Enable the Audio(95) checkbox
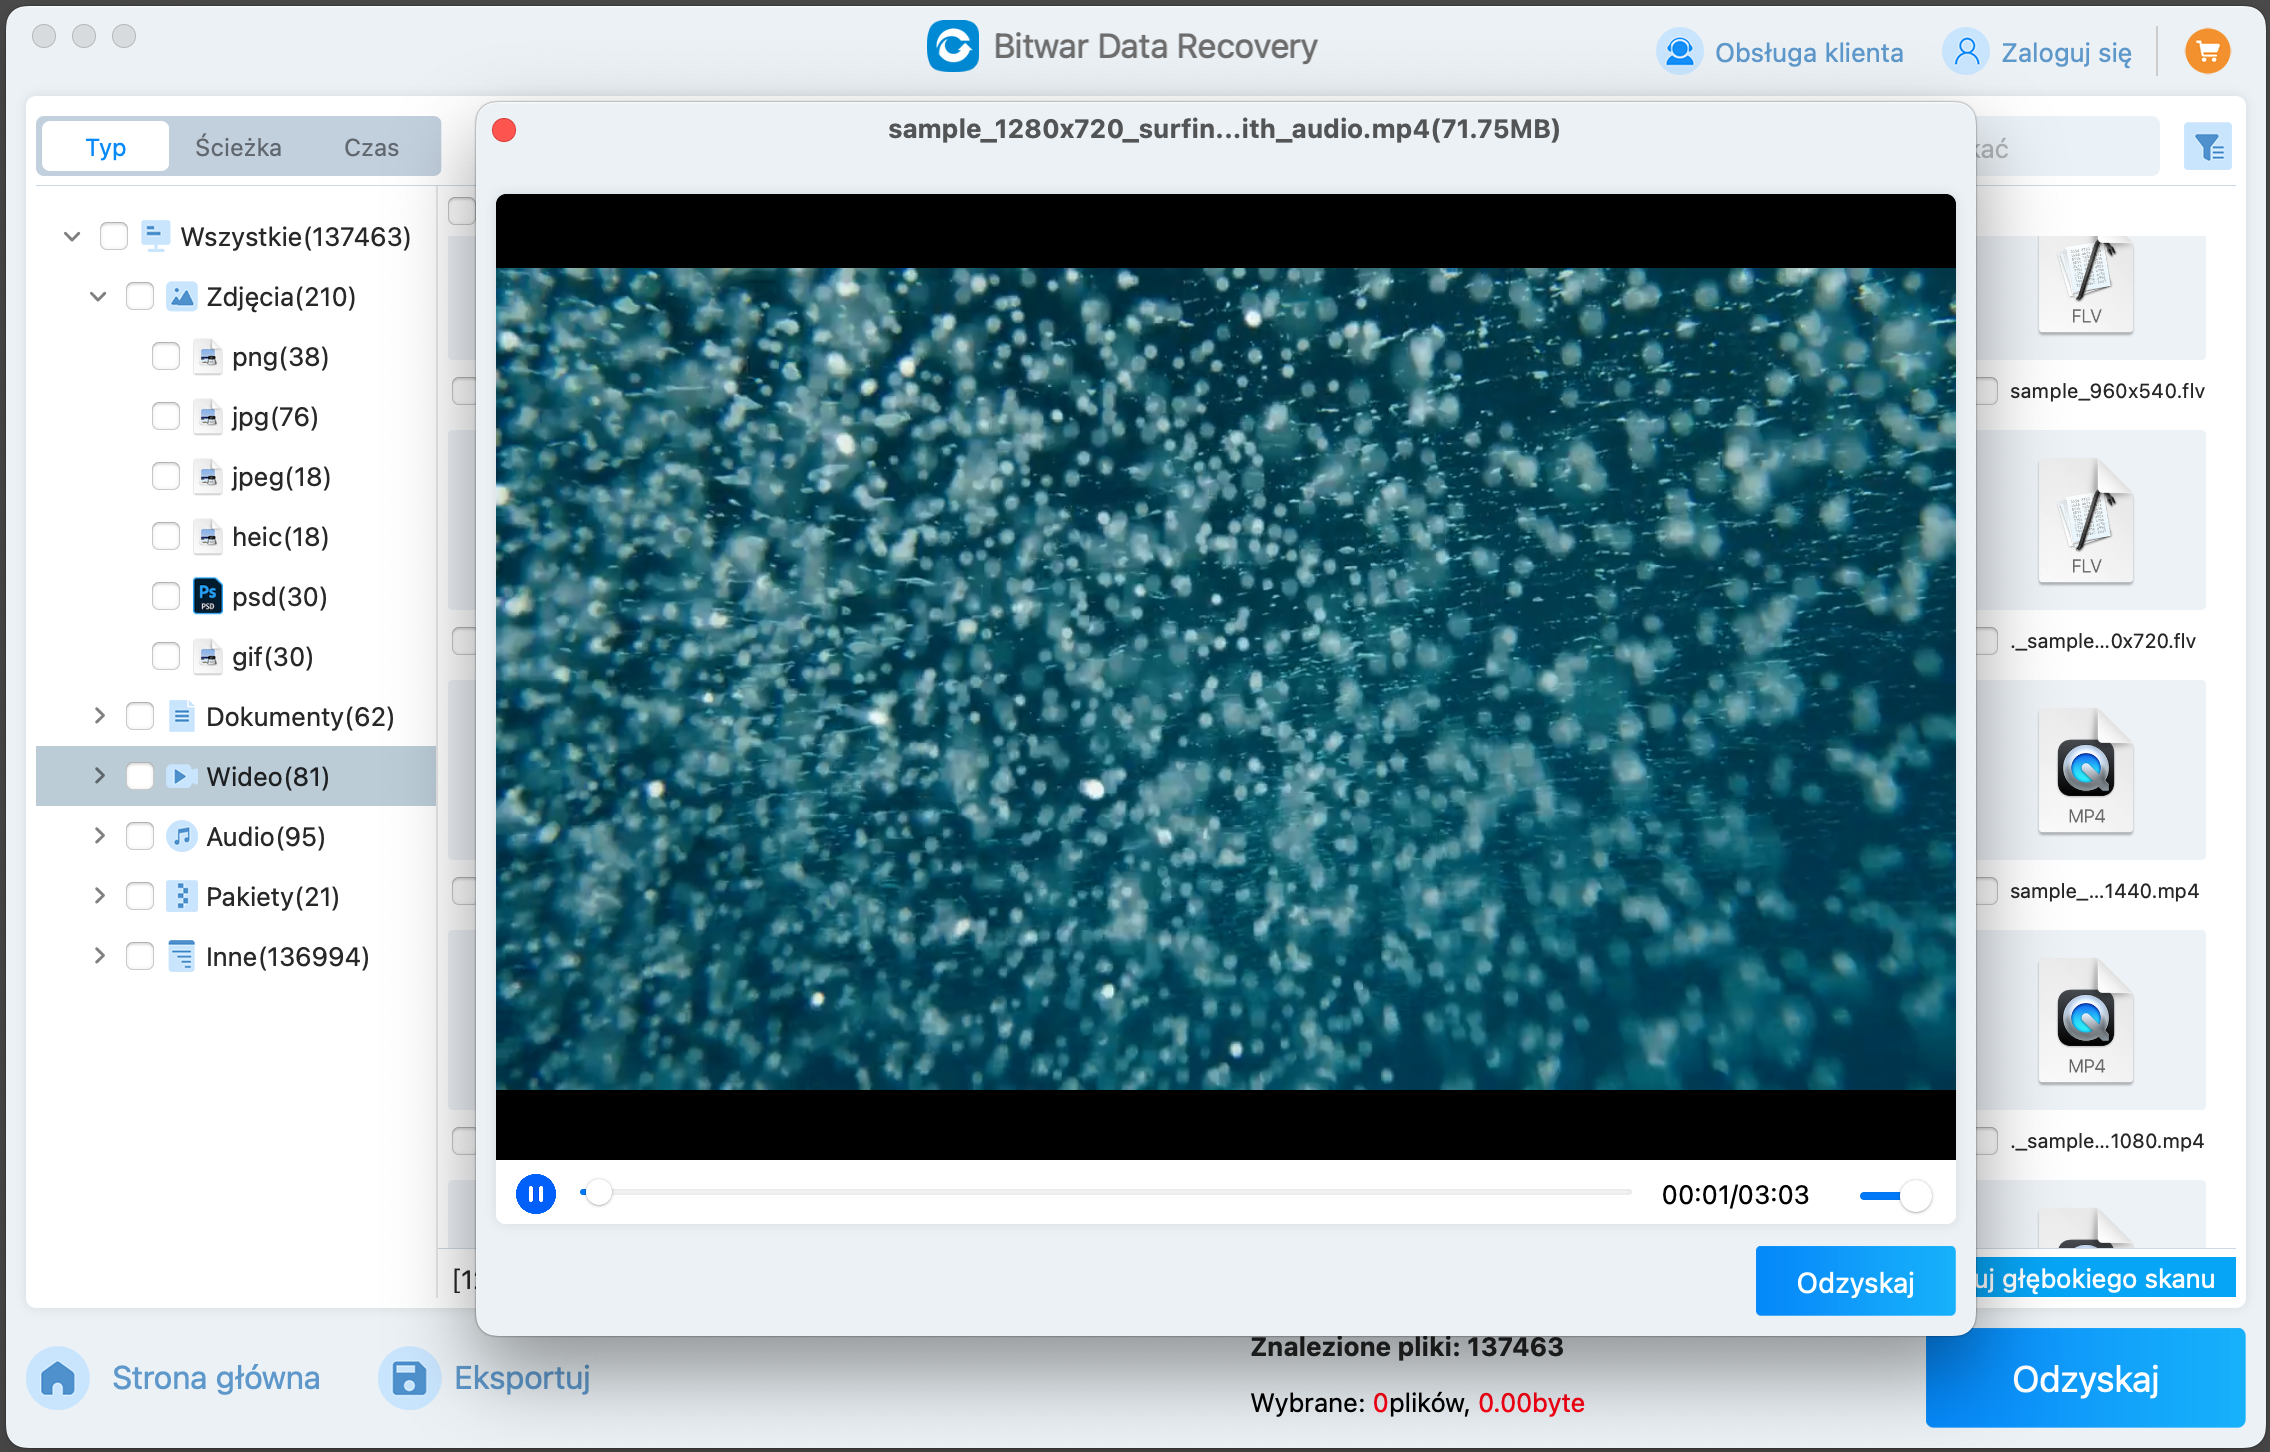The height and width of the screenshot is (1452, 2270). click(140, 837)
